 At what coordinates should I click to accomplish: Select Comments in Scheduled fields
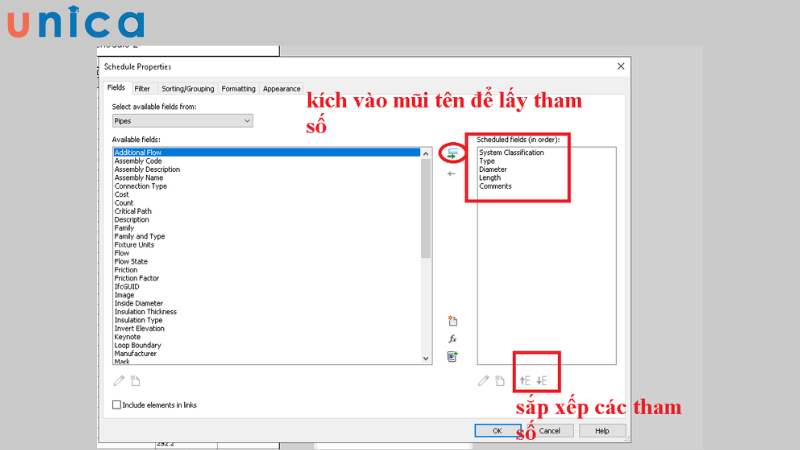pyautogui.click(x=495, y=186)
